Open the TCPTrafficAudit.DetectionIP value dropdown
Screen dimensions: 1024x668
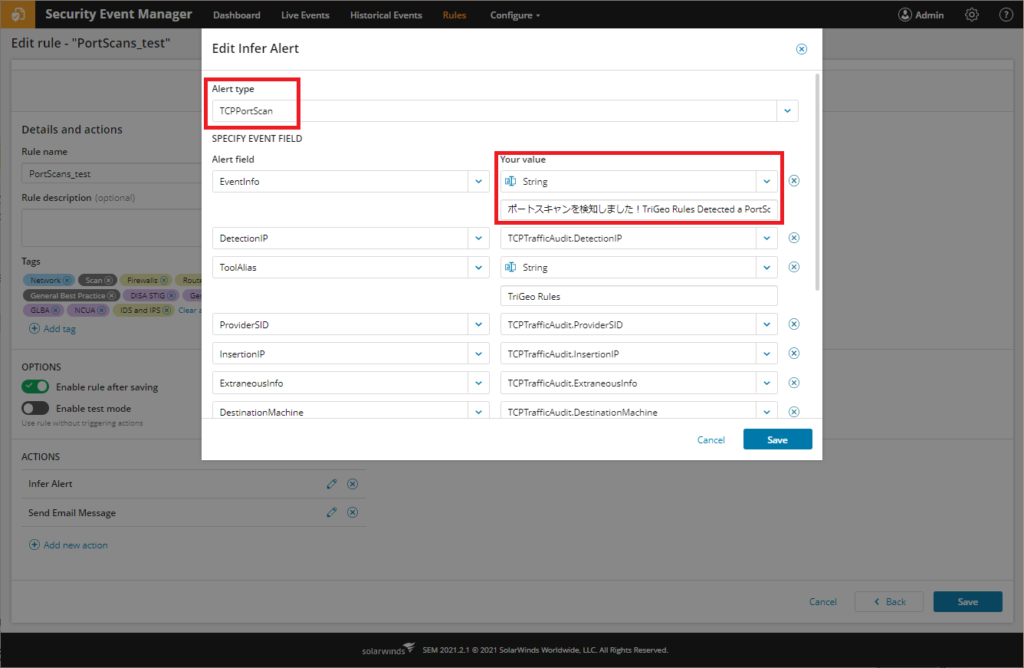click(x=767, y=238)
